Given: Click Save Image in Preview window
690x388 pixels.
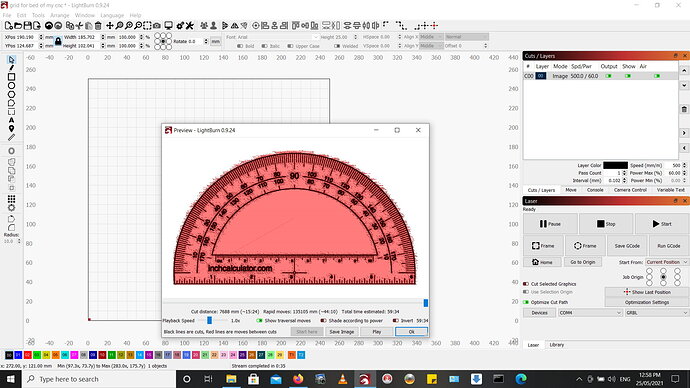Looking at the screenshot, I should pos(341,332).
